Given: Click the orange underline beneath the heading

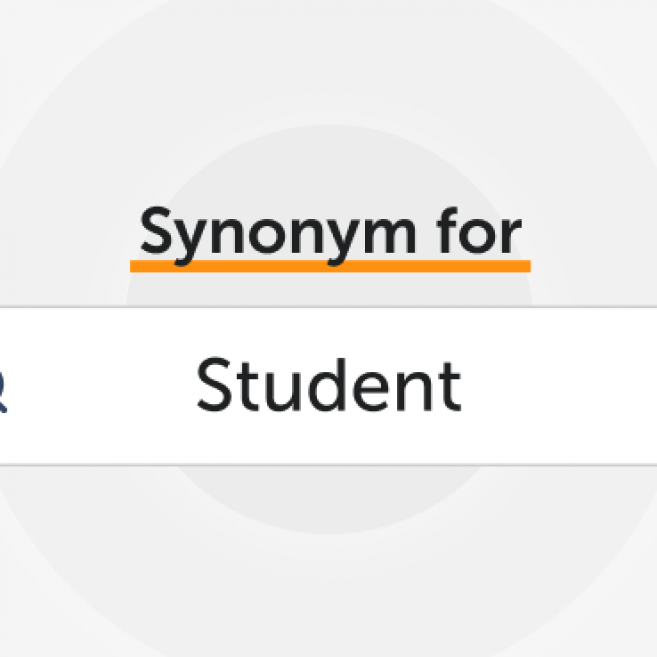Looking at the screenshot, I should point(330,266).
